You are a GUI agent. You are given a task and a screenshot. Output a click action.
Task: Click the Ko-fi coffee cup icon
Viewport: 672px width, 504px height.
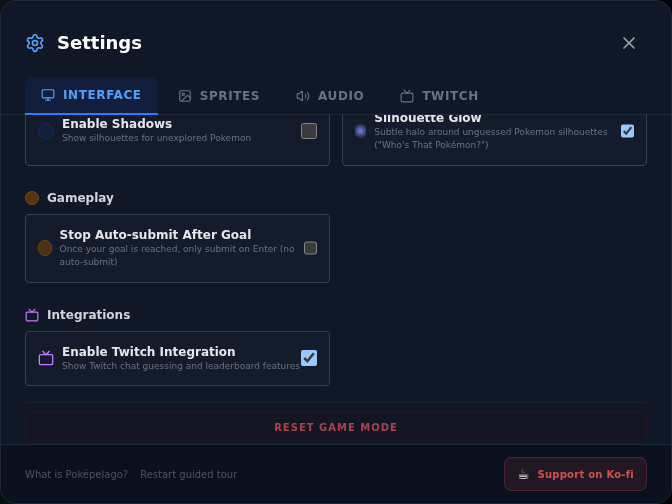523,474
